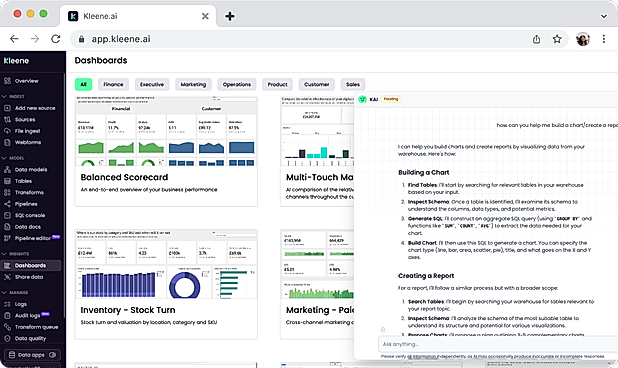Open the SQL console icon
The image size is (618, 368).
pyautogui.click(x=7, y=215)
